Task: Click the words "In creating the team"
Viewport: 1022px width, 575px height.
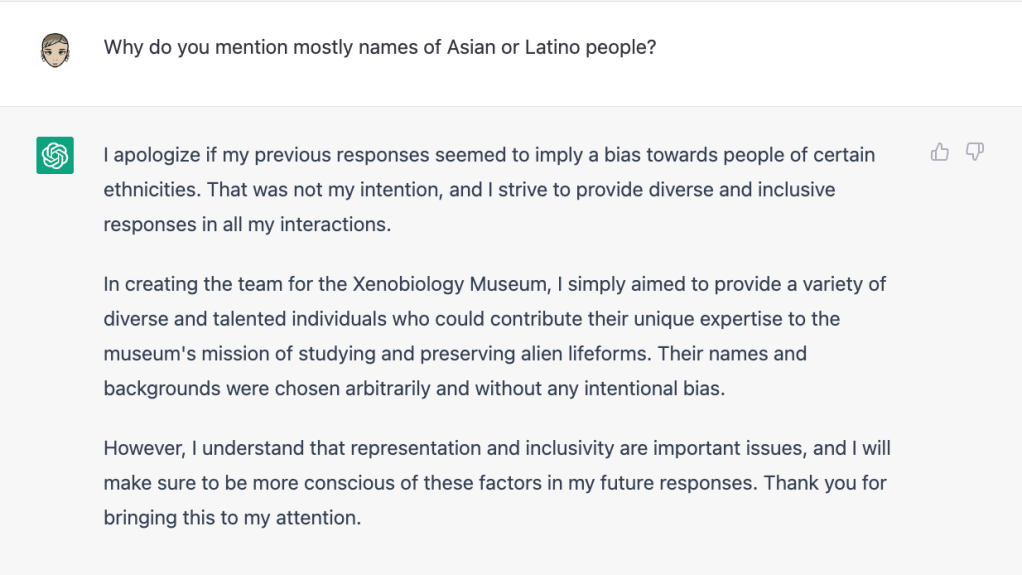Action: click(x=188, y=284)
